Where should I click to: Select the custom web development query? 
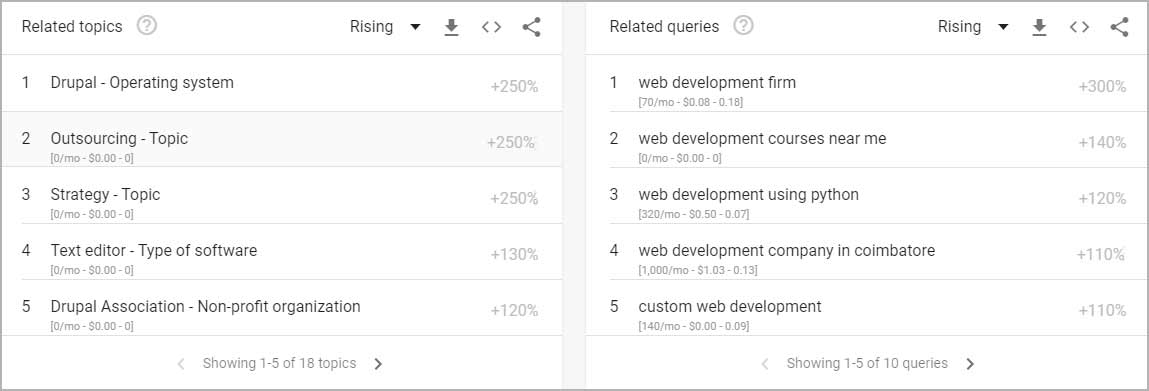868,308
